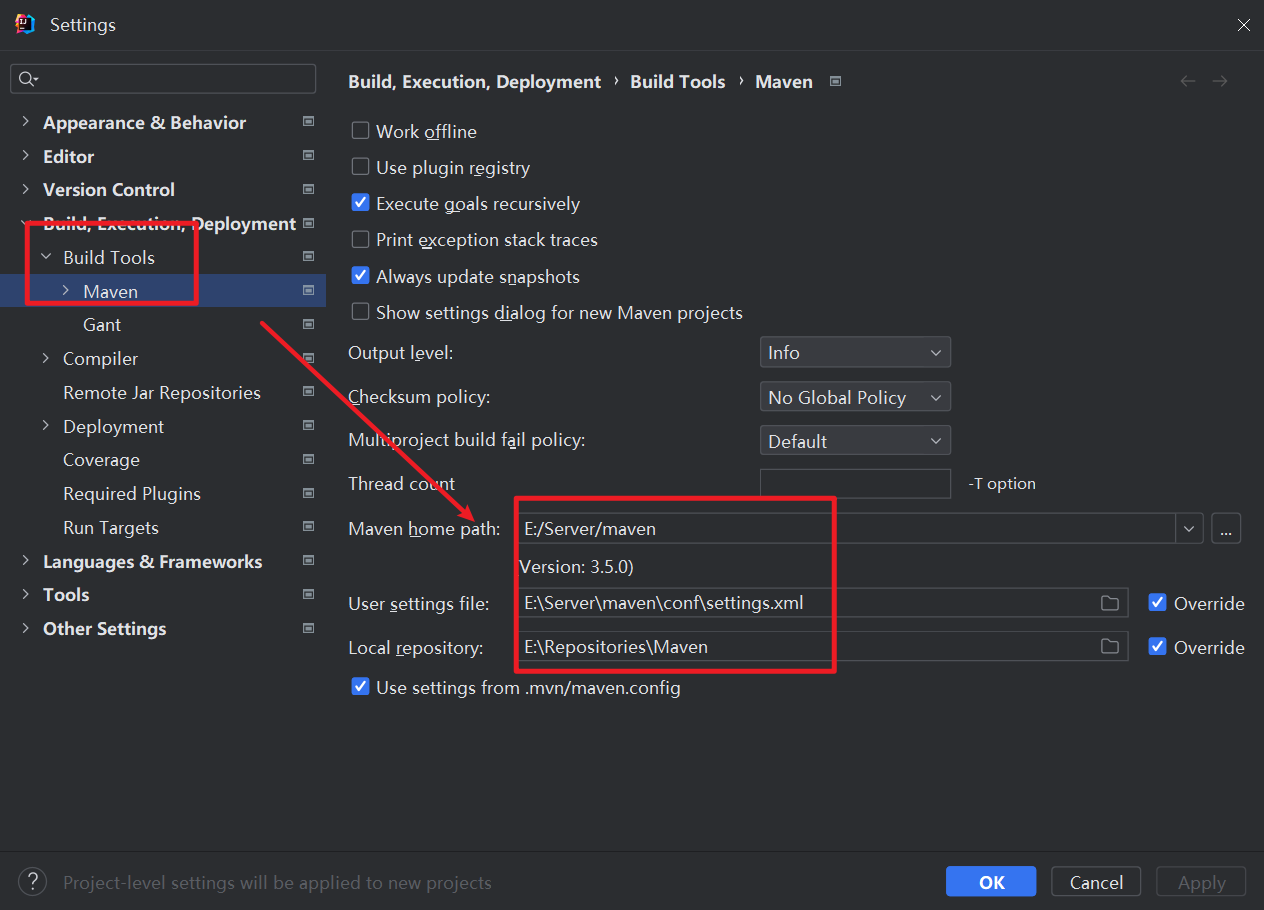Screen dimensions: 1264x910
Task: Click project-level icon beside Gant
Action: coord(308,325)
